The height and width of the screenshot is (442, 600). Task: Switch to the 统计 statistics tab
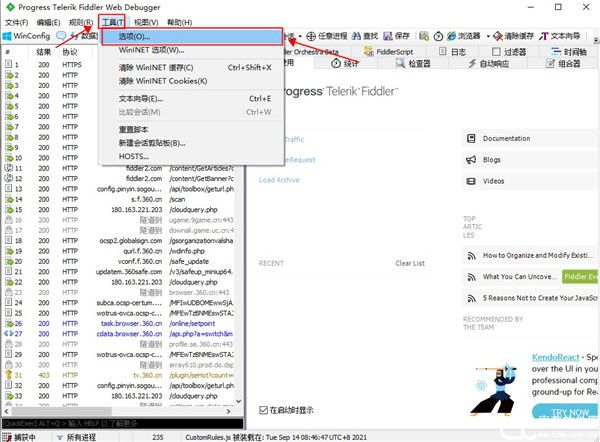coord(345,63)
